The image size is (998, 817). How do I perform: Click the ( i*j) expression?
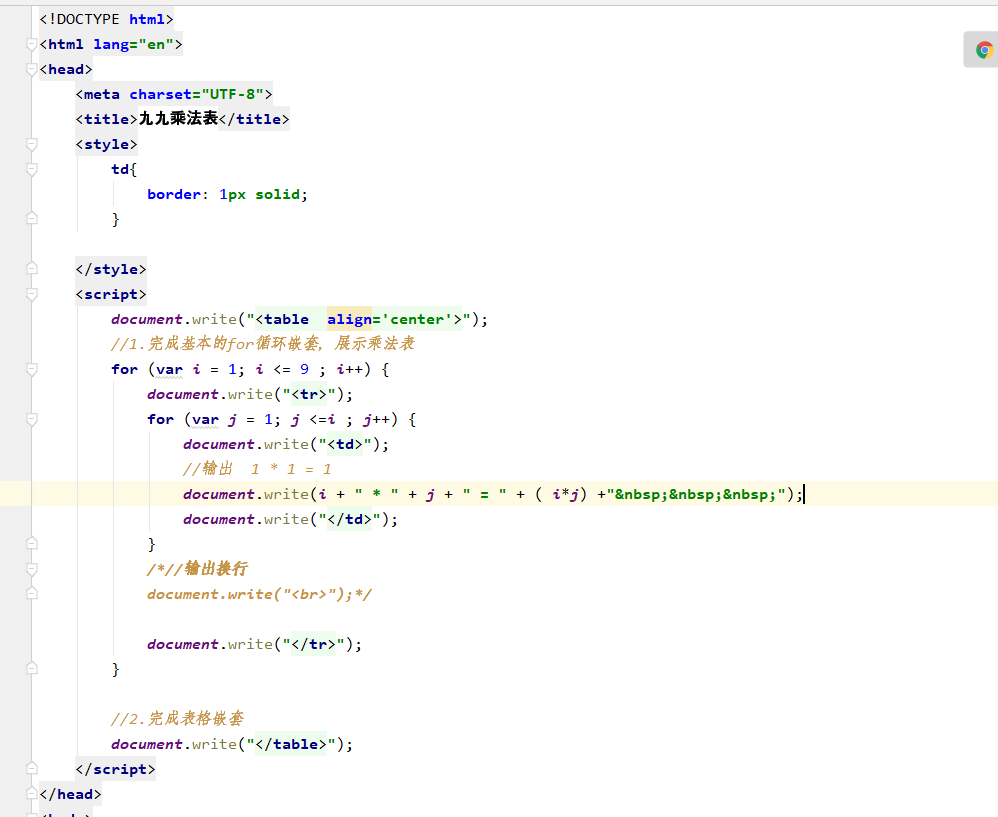[561, 494]
